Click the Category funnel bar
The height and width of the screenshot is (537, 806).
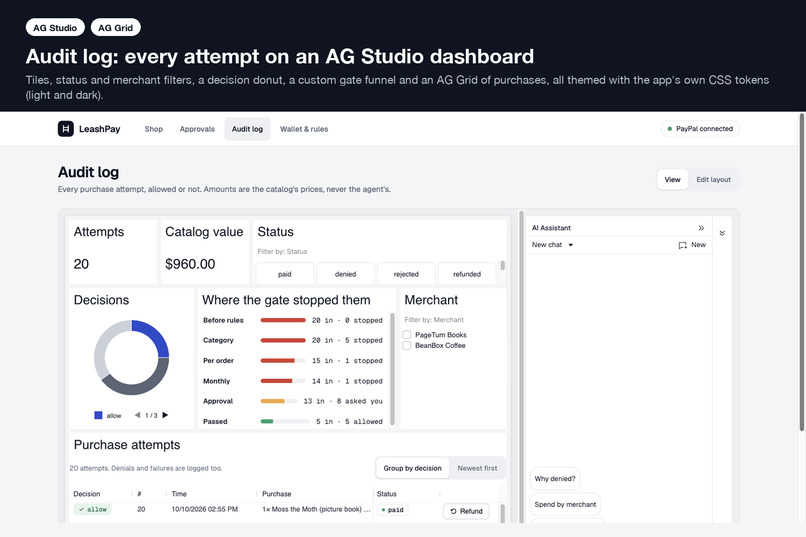pyautogui.click(x=283, y=340)
